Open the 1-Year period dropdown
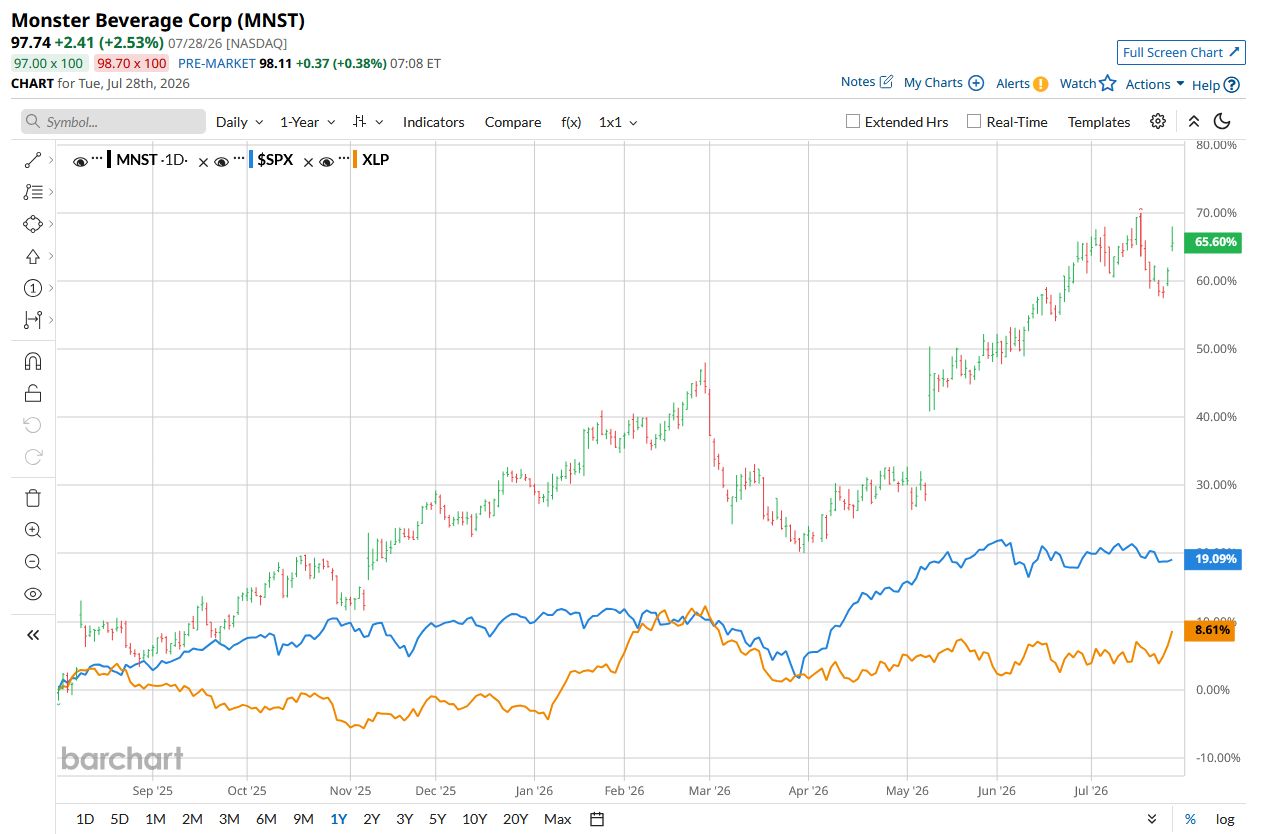Viewport: 1264px width, 834px height. click(x=307, y=122)
